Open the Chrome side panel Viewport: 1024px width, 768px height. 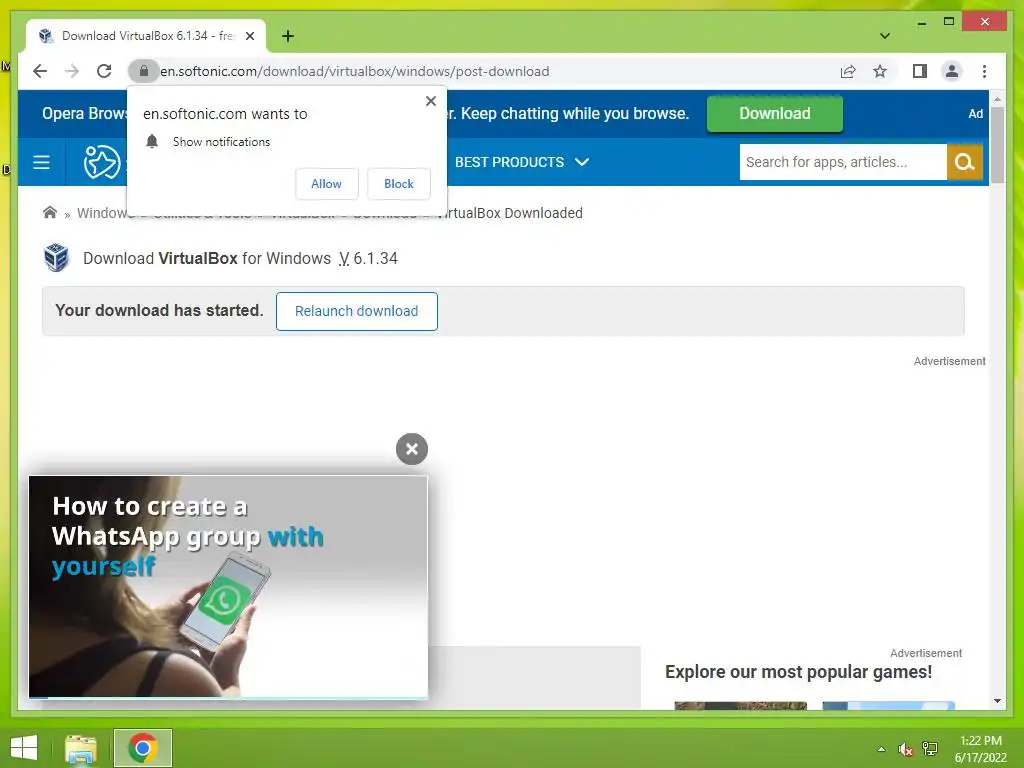(920, 71)
